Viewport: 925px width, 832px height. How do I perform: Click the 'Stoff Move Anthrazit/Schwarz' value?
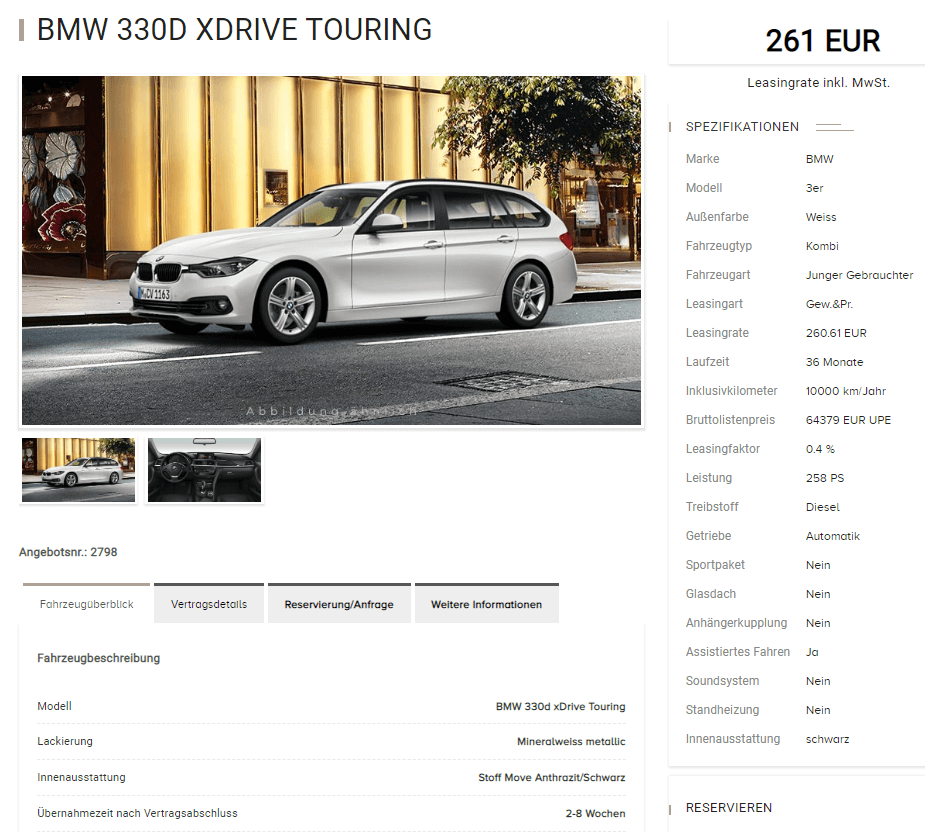tap(552, 777)
